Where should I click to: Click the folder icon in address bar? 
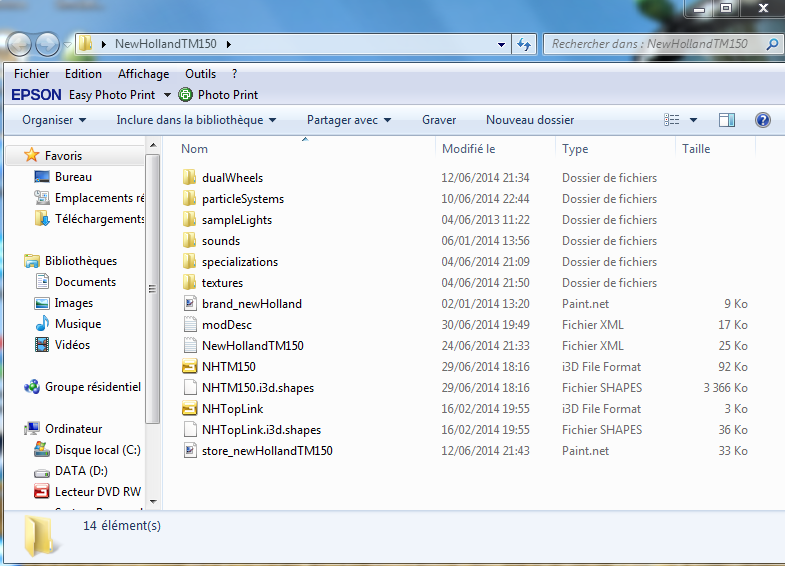(x=86, y=44)
